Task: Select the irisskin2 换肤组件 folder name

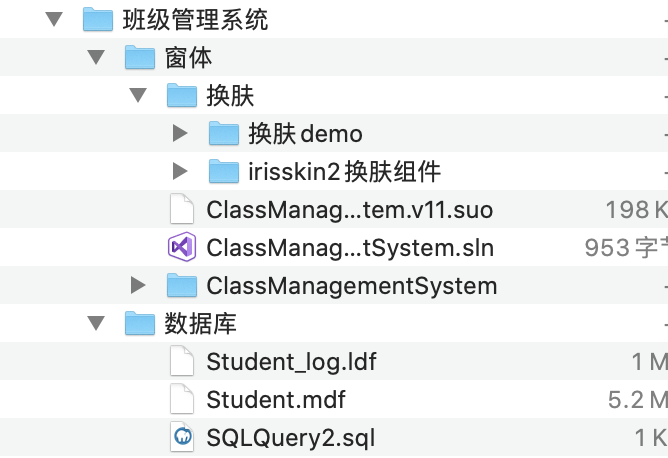Action: (x=345, y=172)
